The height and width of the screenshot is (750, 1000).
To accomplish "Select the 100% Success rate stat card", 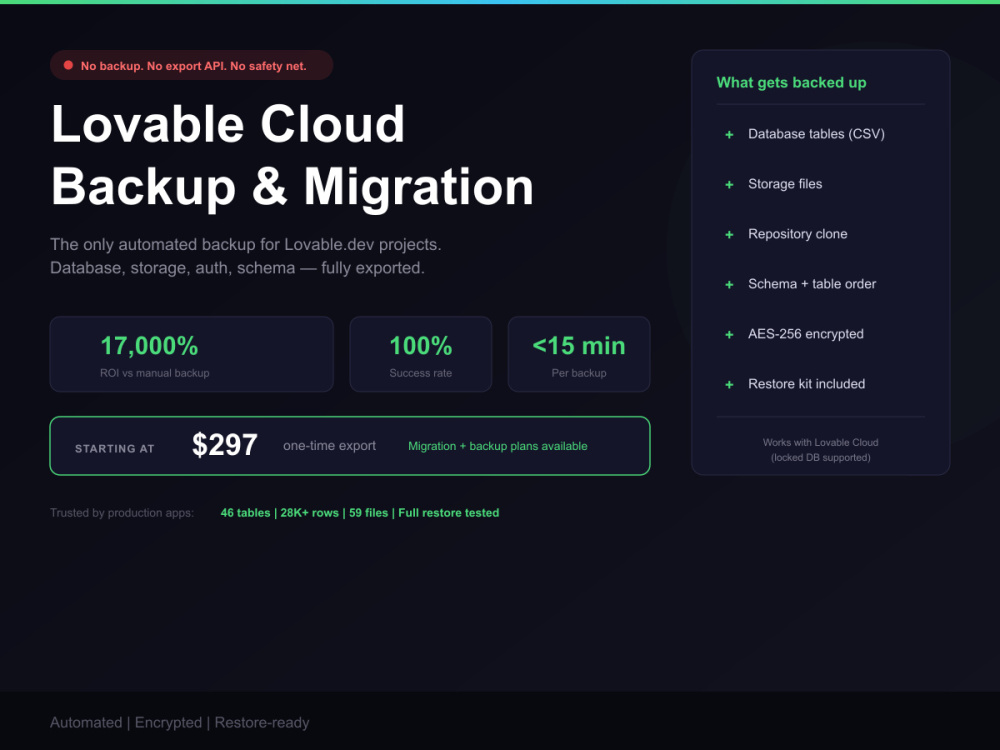I will pos(421,354).
